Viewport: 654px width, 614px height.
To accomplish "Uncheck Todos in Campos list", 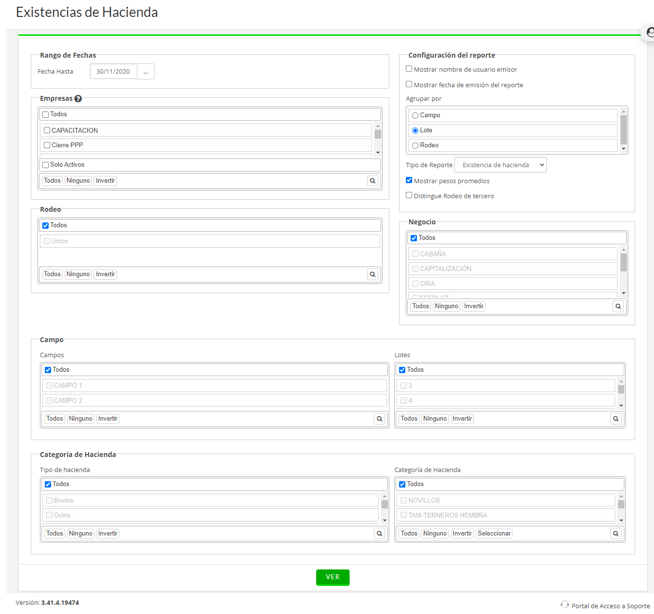I will pyautogui.click(x=48, y=370).
